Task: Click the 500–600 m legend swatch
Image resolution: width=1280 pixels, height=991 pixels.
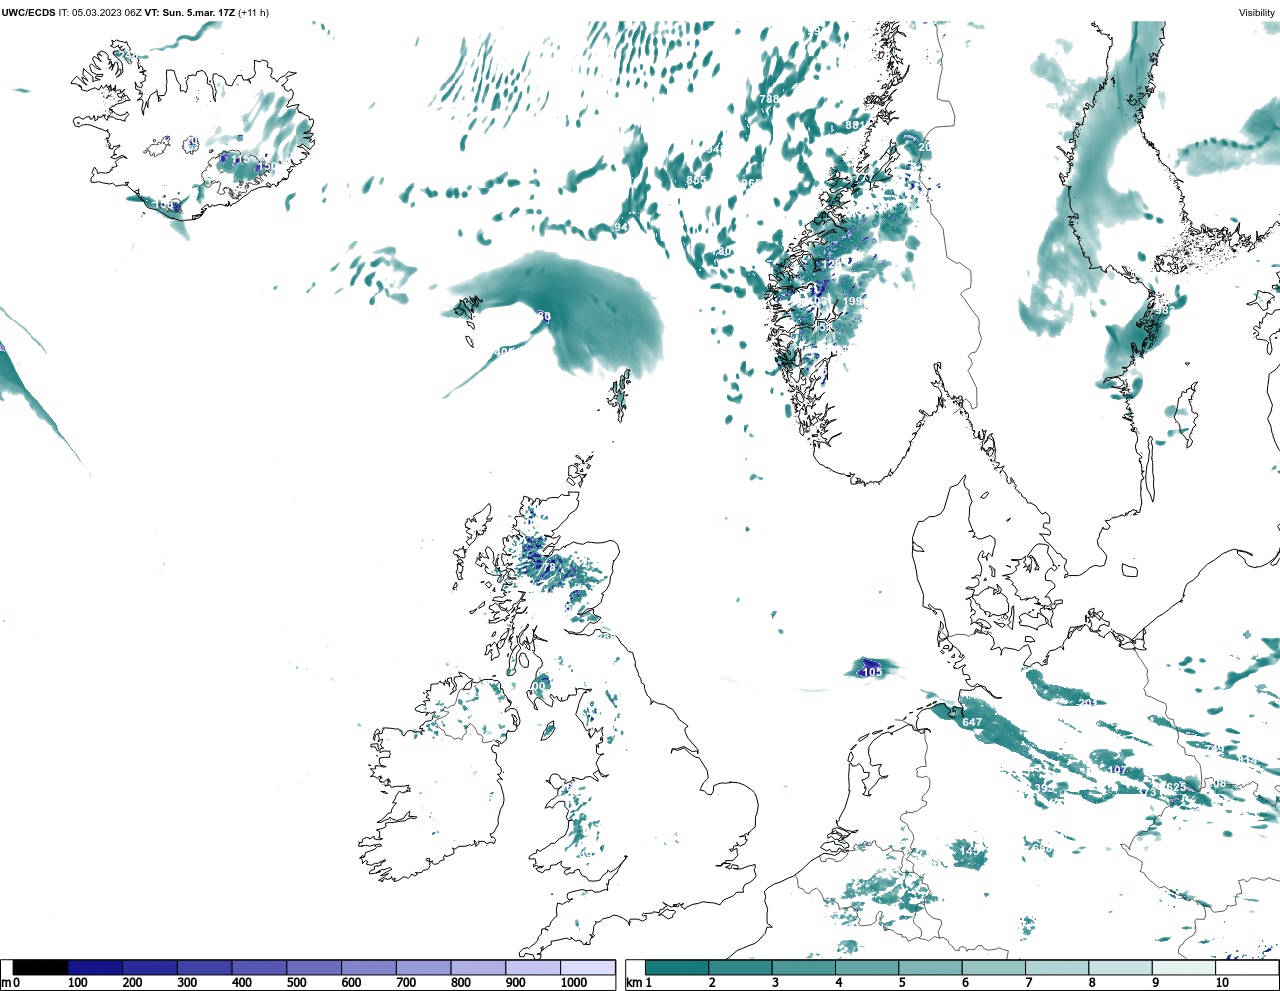Action: pos(314,968)
